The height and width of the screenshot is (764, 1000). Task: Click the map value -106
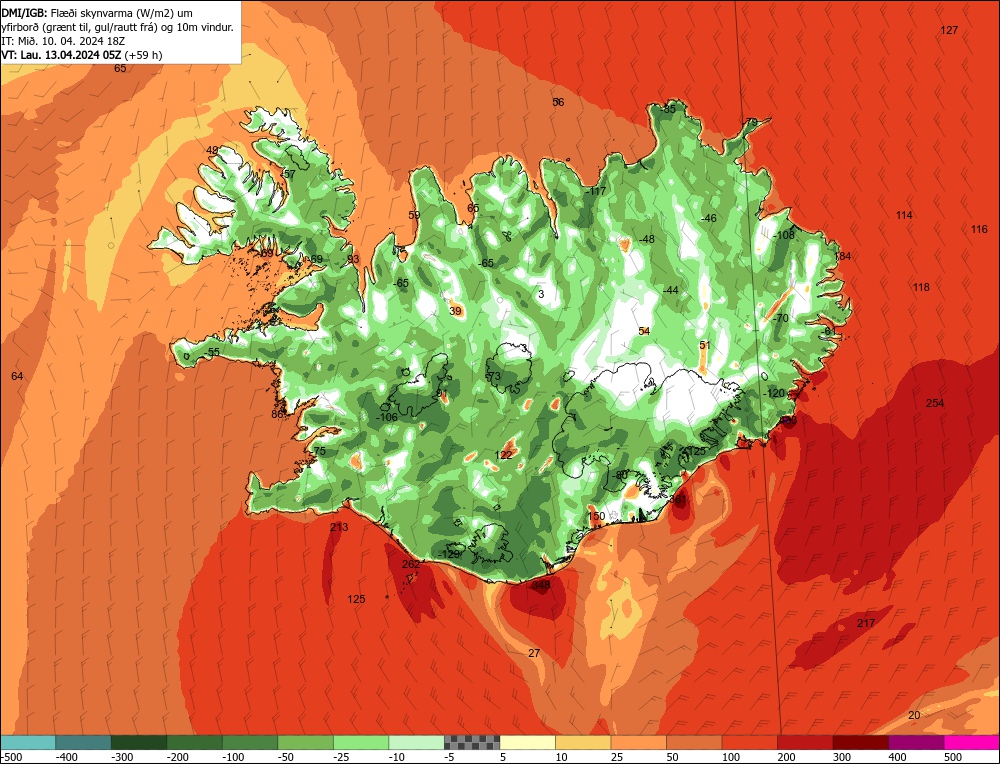pos(386,417)
